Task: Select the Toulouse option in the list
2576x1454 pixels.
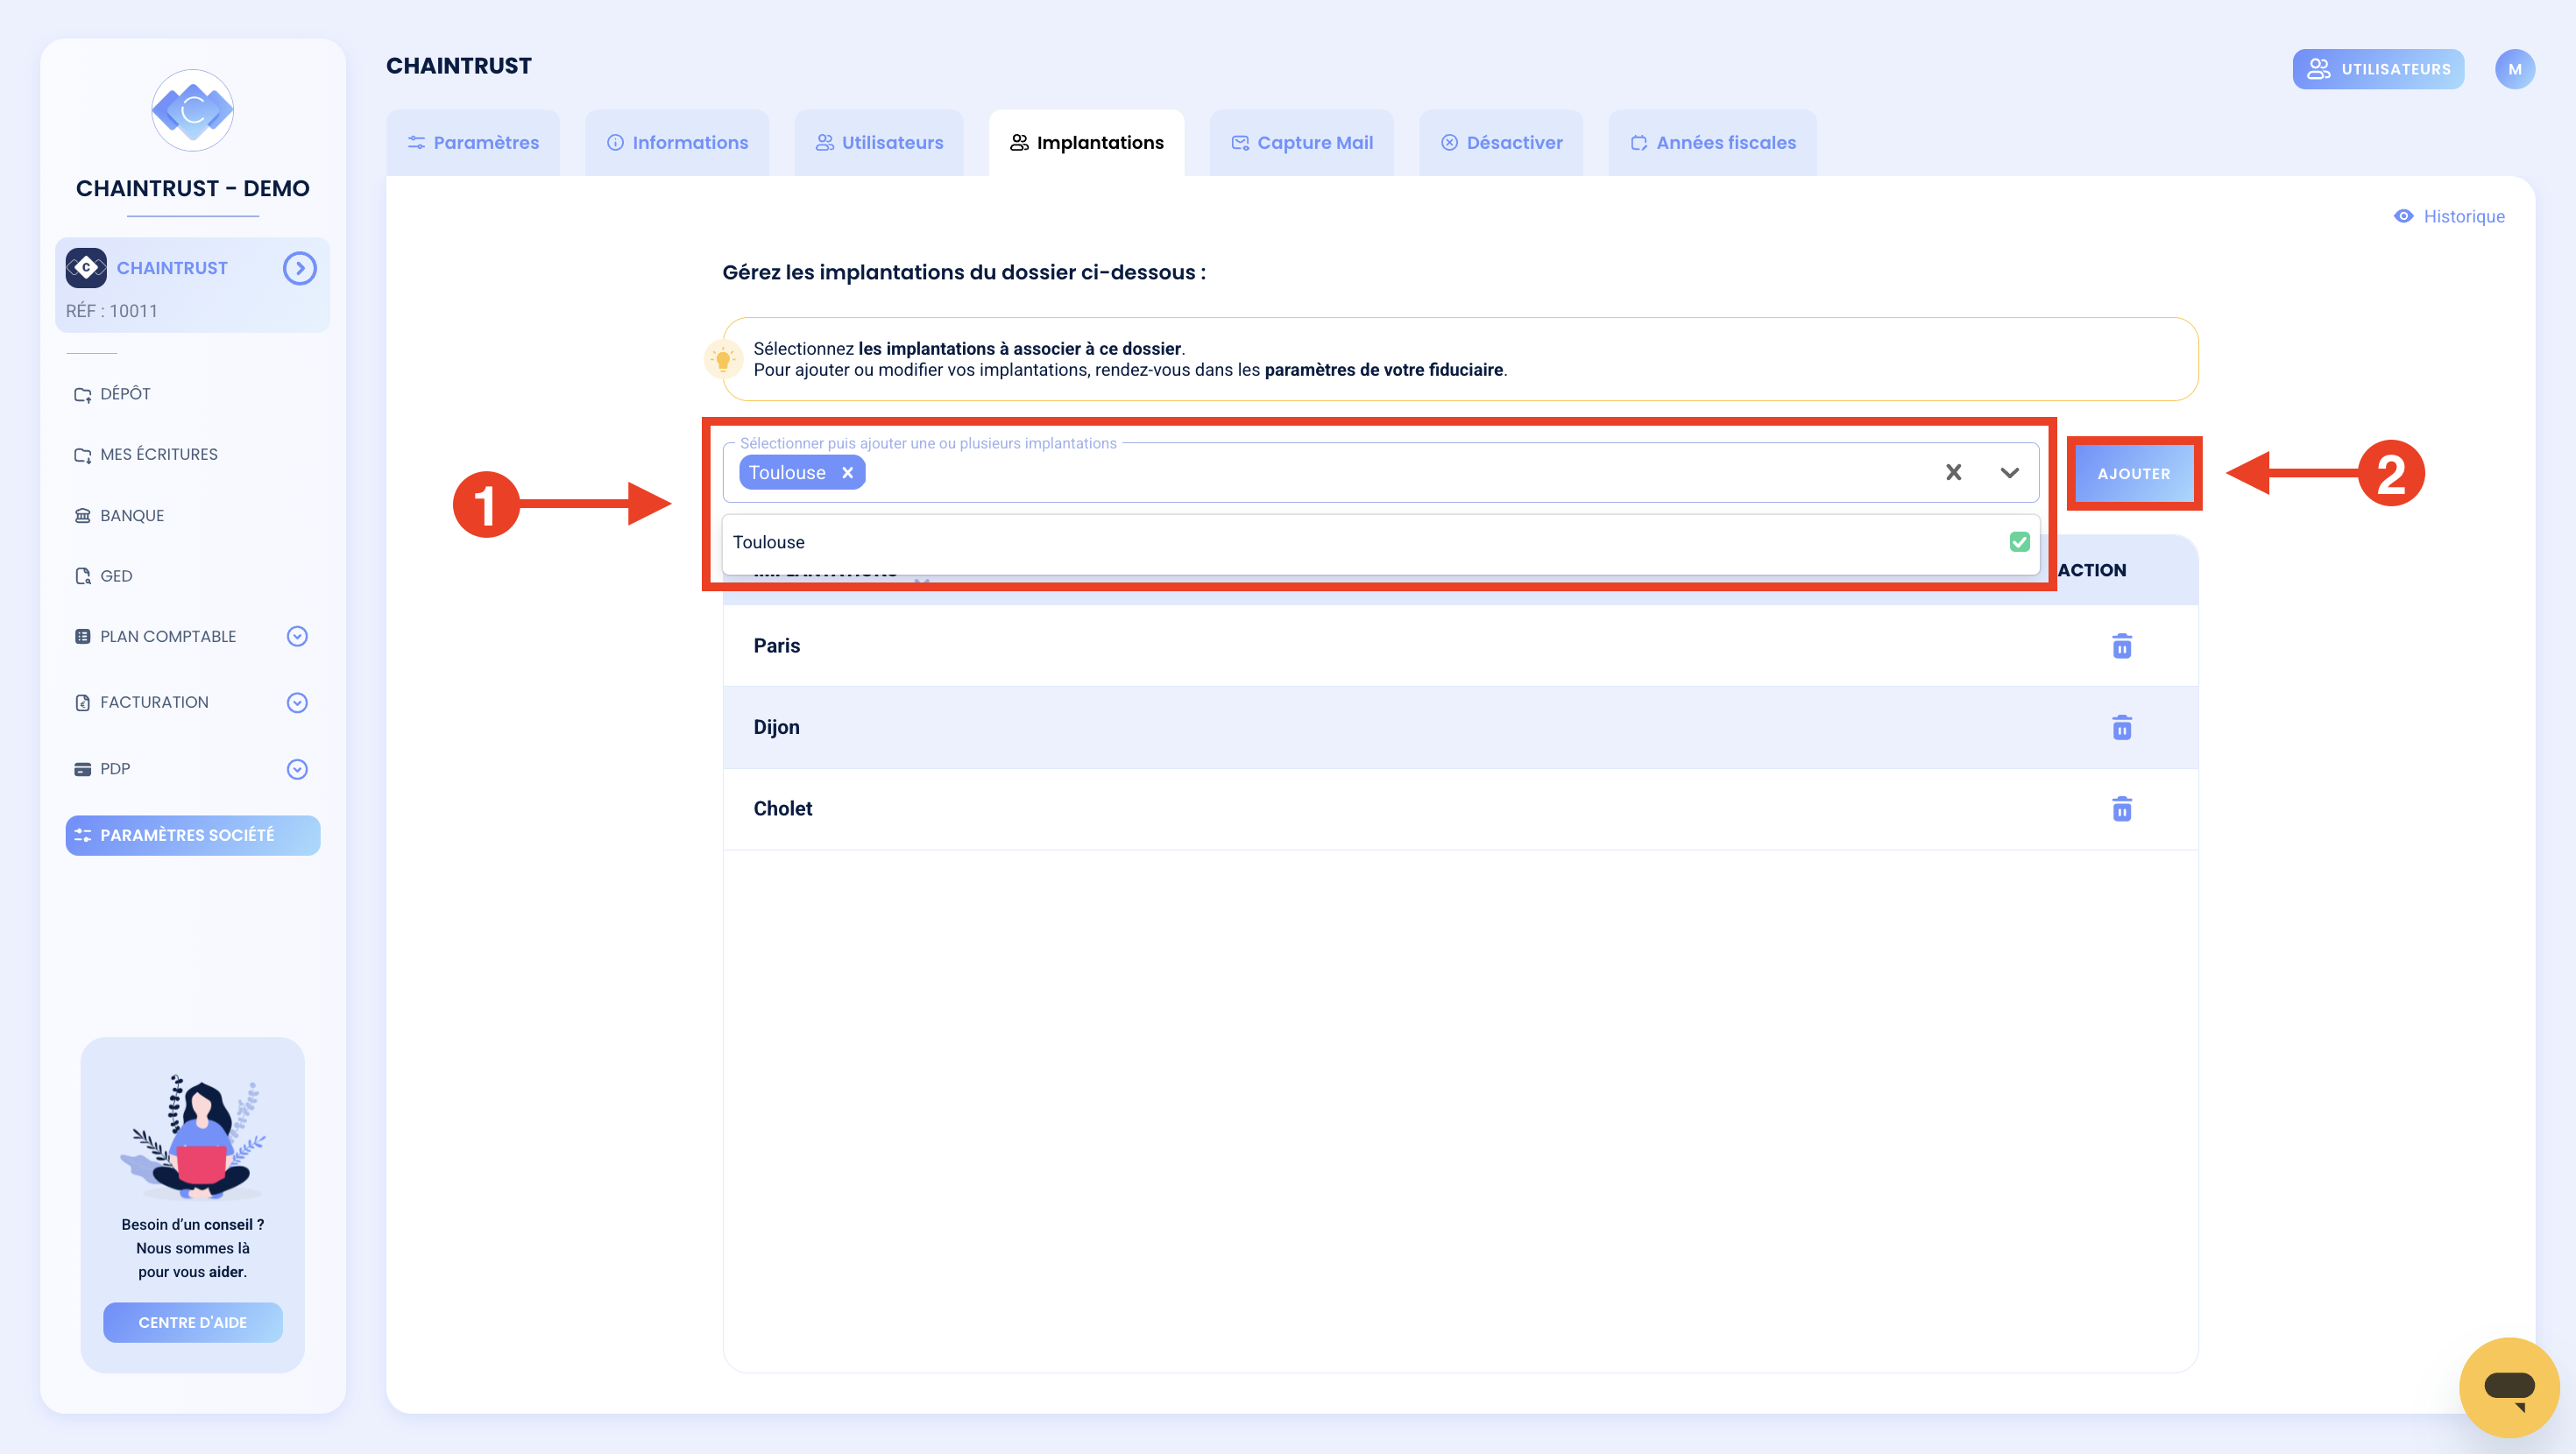Action: pyautogui.click(x=1380, y=542)
